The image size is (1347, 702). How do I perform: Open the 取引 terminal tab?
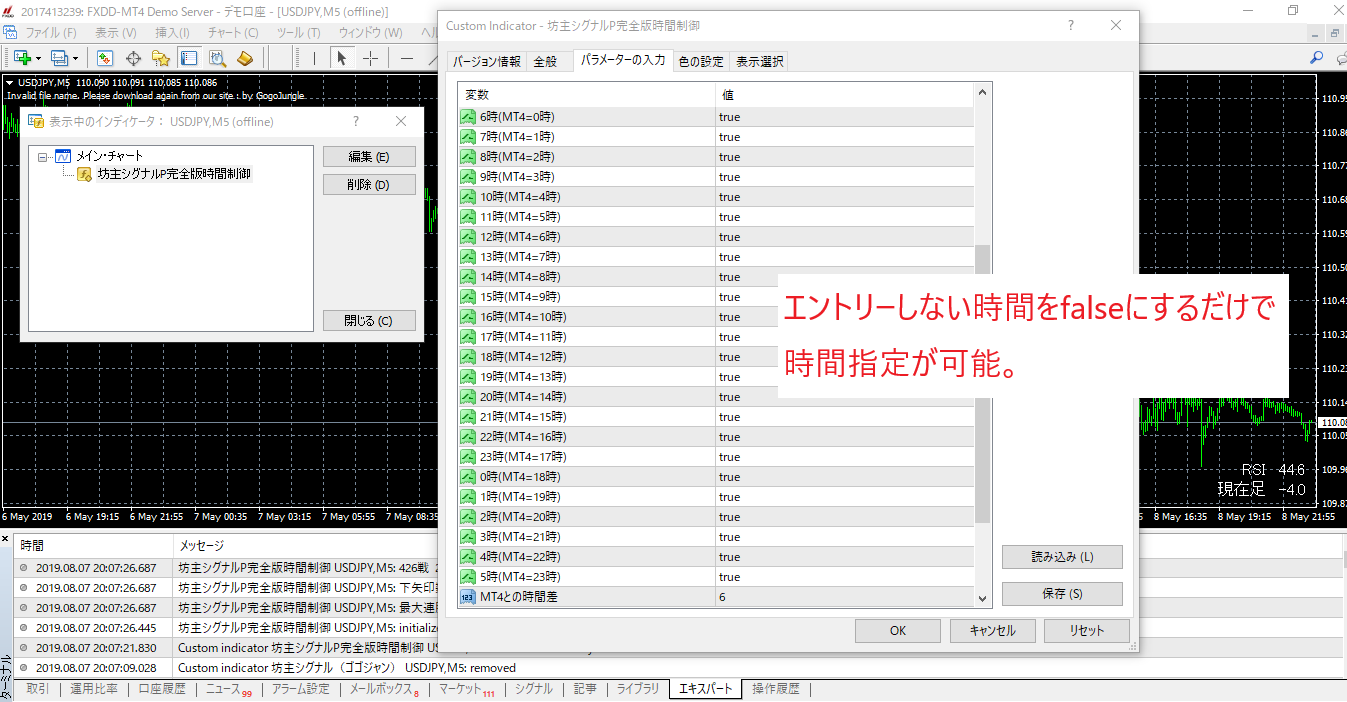pos(38,689)
